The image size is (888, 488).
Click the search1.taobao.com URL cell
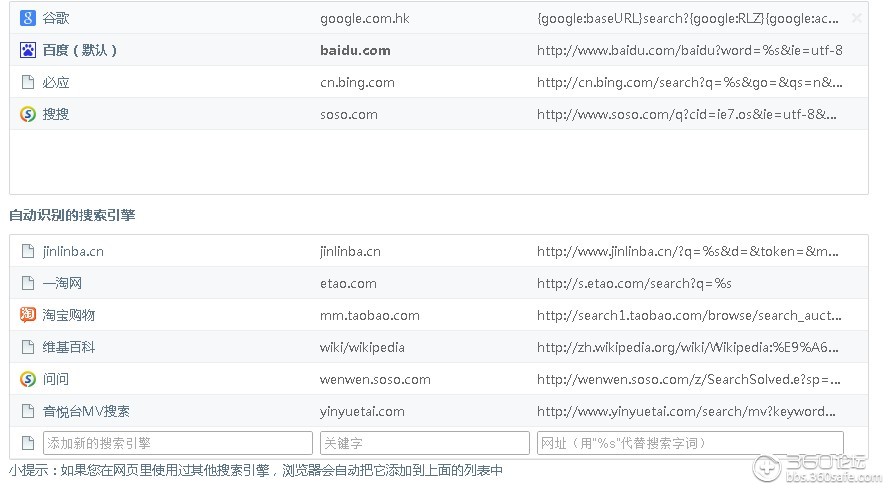click(x=689, y=315)
